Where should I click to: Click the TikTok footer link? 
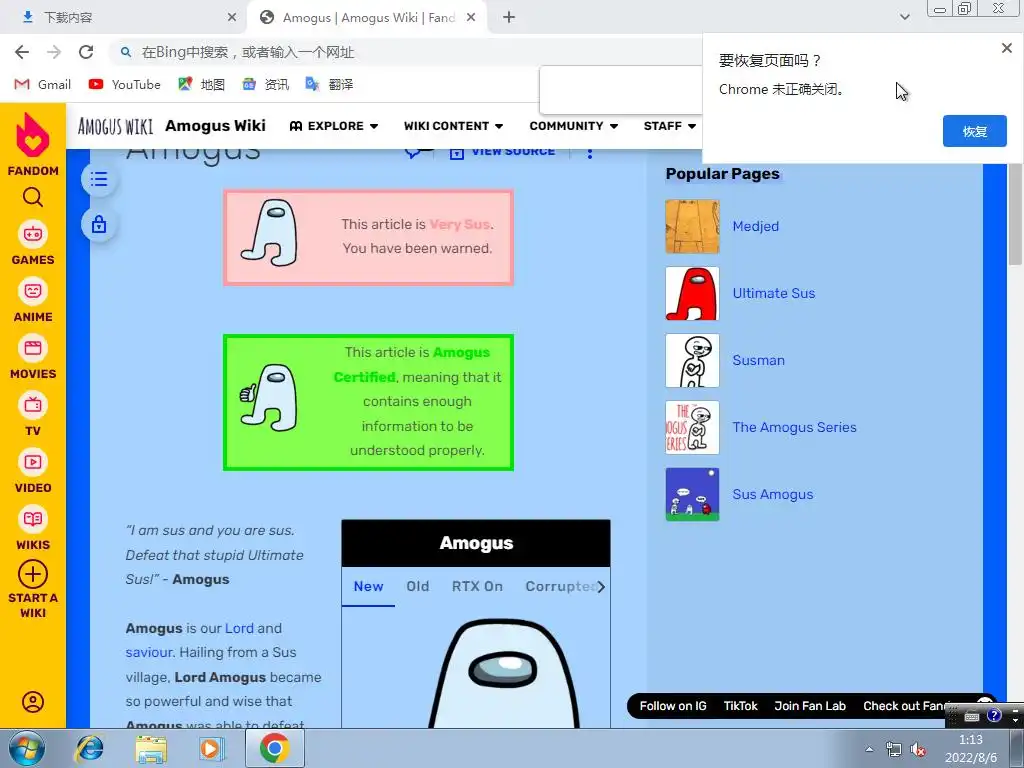(741, 706)
